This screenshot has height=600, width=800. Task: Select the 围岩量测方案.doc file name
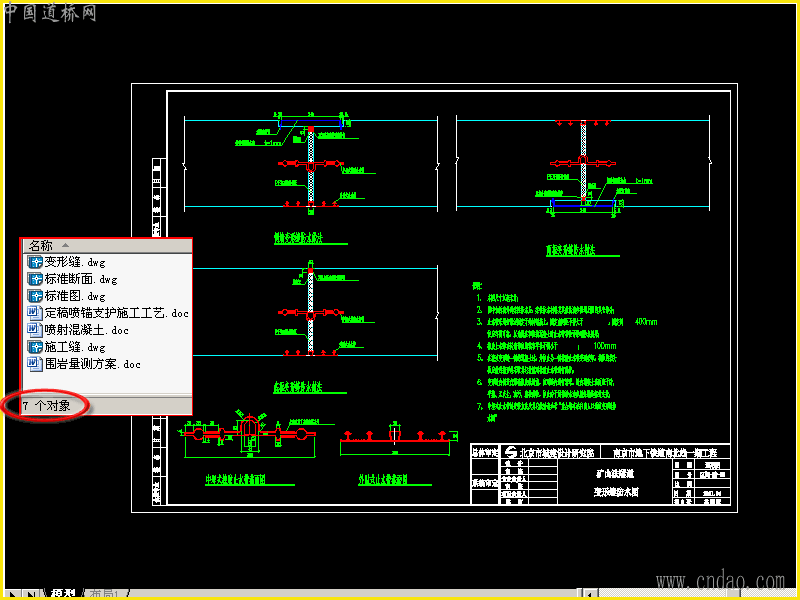[92, 364]
